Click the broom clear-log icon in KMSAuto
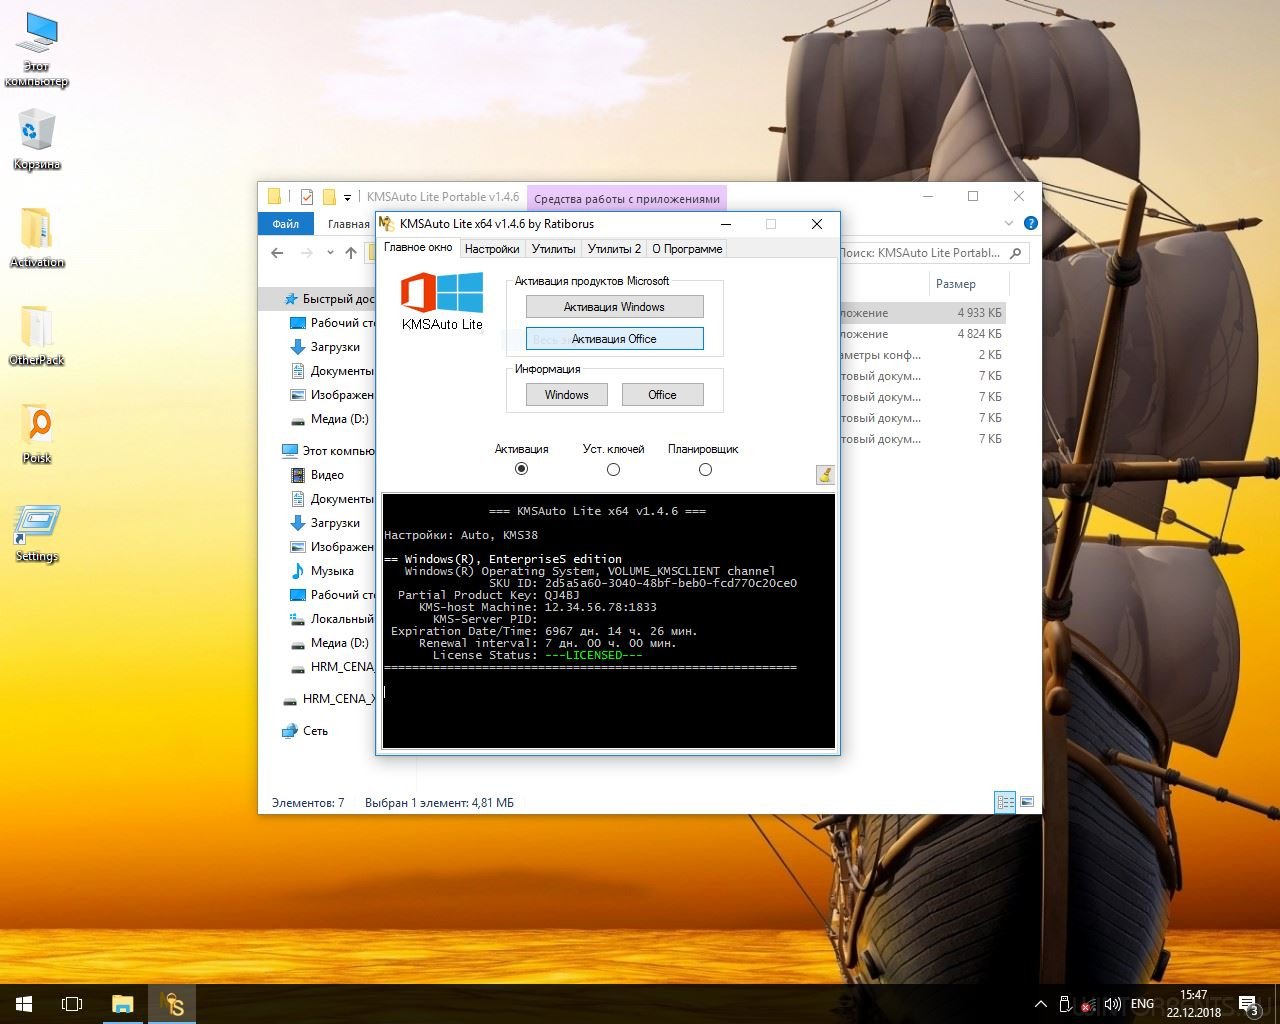This screenshot has height=1024, width=1280. [x=825, y=474]
